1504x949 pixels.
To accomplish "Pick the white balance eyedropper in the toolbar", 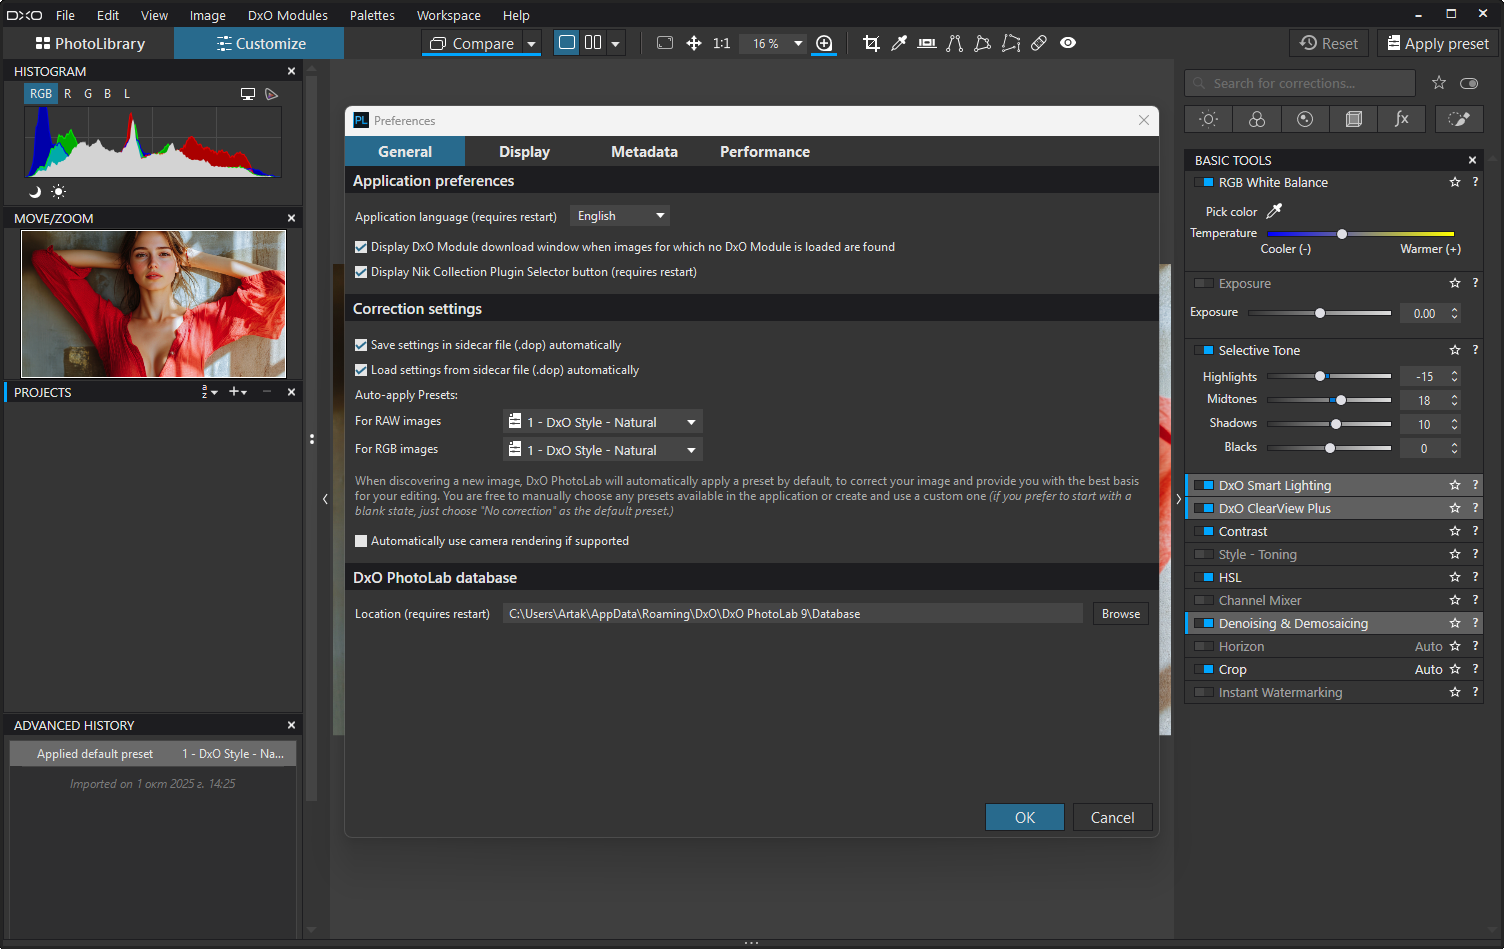I will (x=899, y=43).
